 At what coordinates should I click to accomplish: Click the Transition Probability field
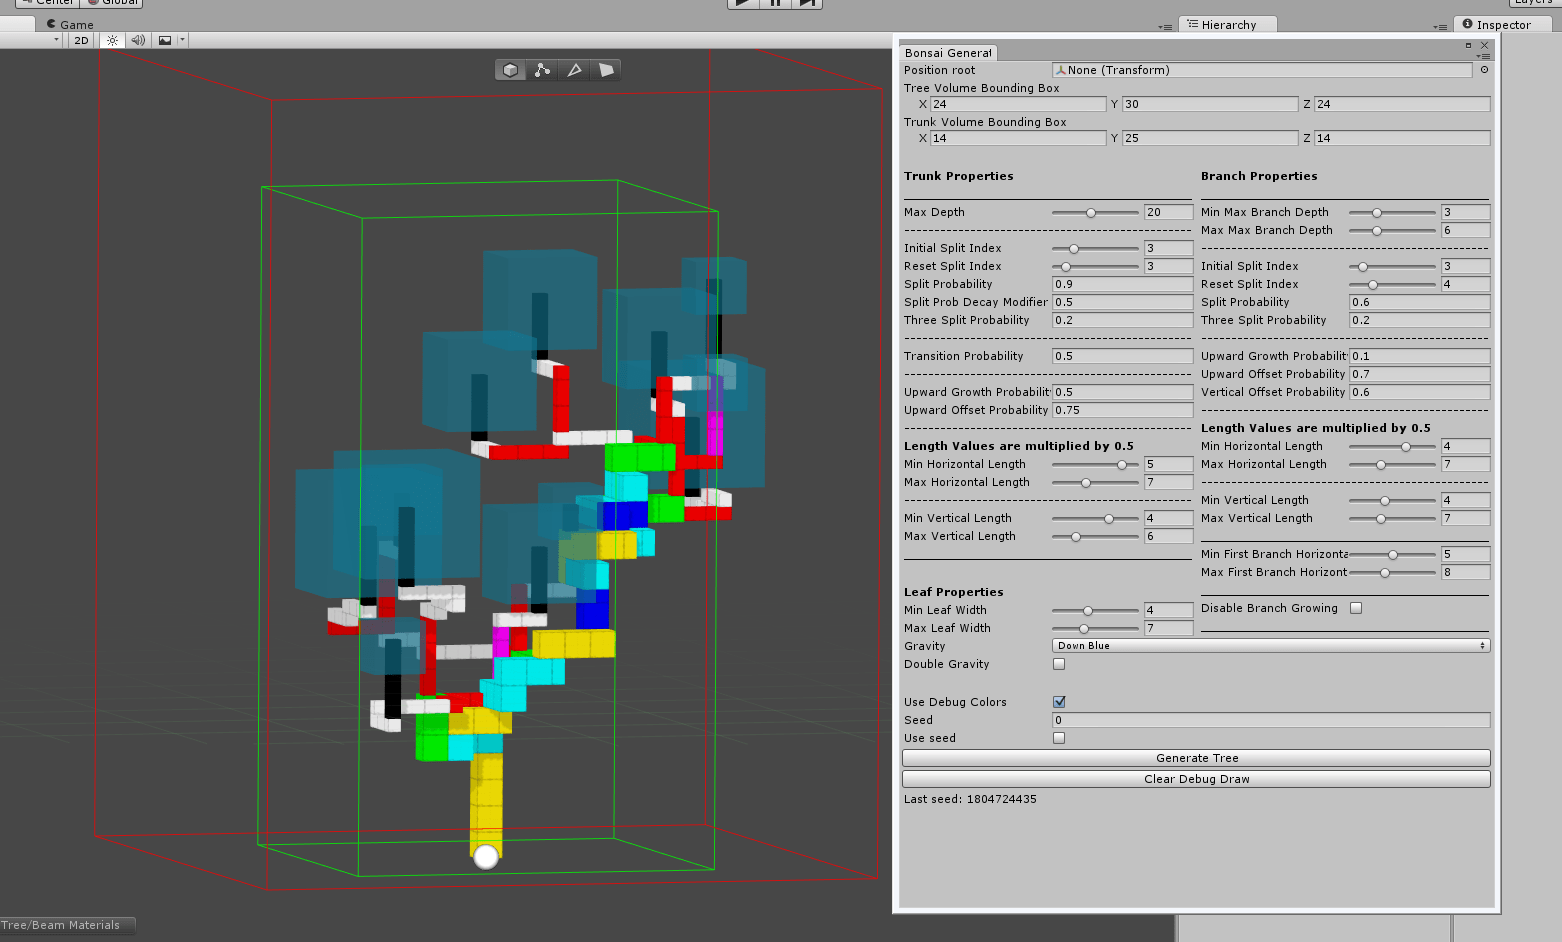click(x=1122, y=356)
